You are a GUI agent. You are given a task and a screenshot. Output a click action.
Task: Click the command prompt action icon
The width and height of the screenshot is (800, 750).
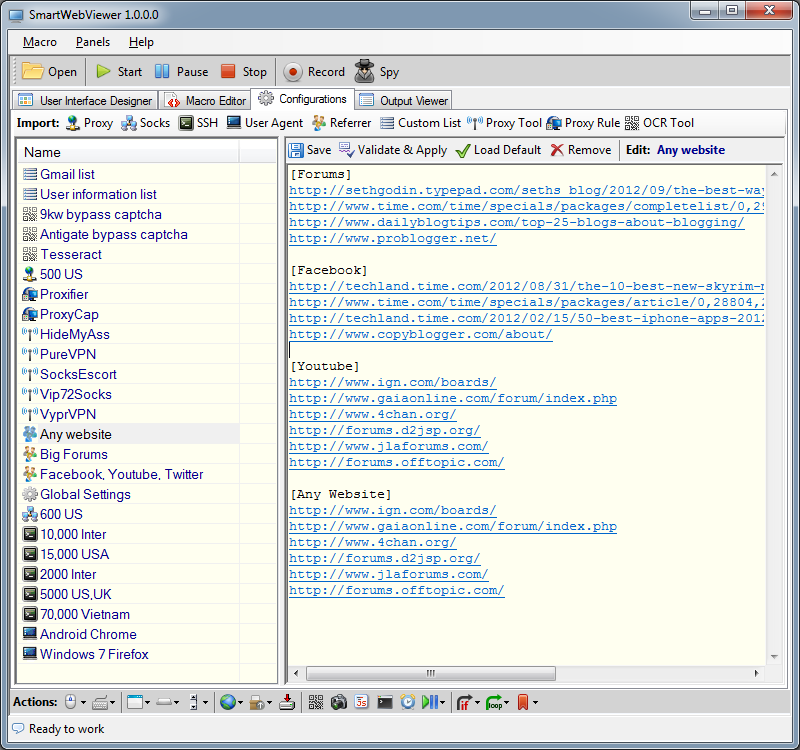tap(385, 702)
